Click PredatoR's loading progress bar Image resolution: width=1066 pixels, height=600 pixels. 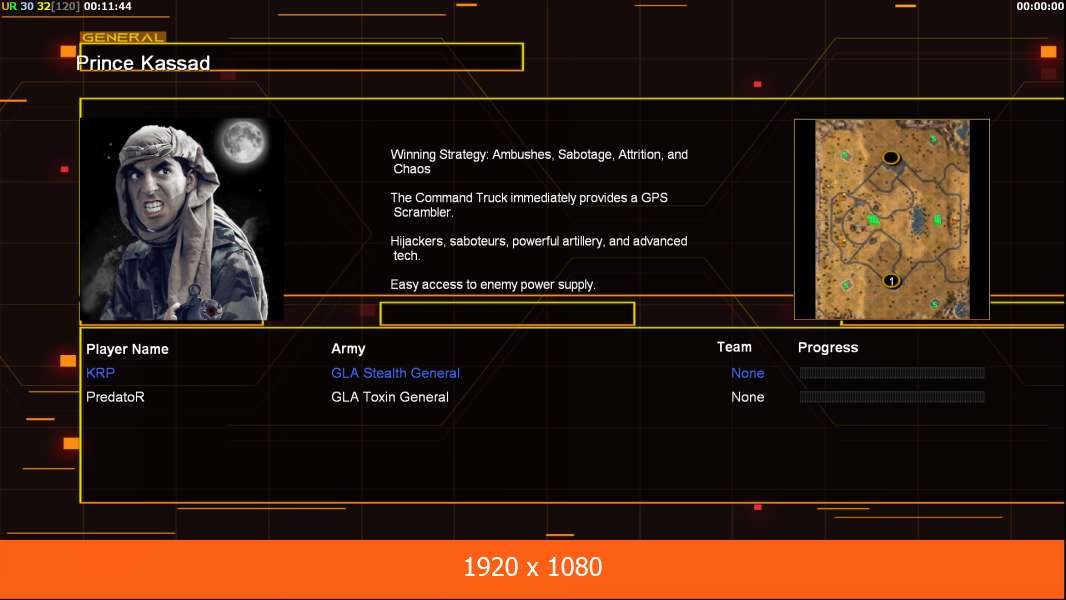(892, 397)
